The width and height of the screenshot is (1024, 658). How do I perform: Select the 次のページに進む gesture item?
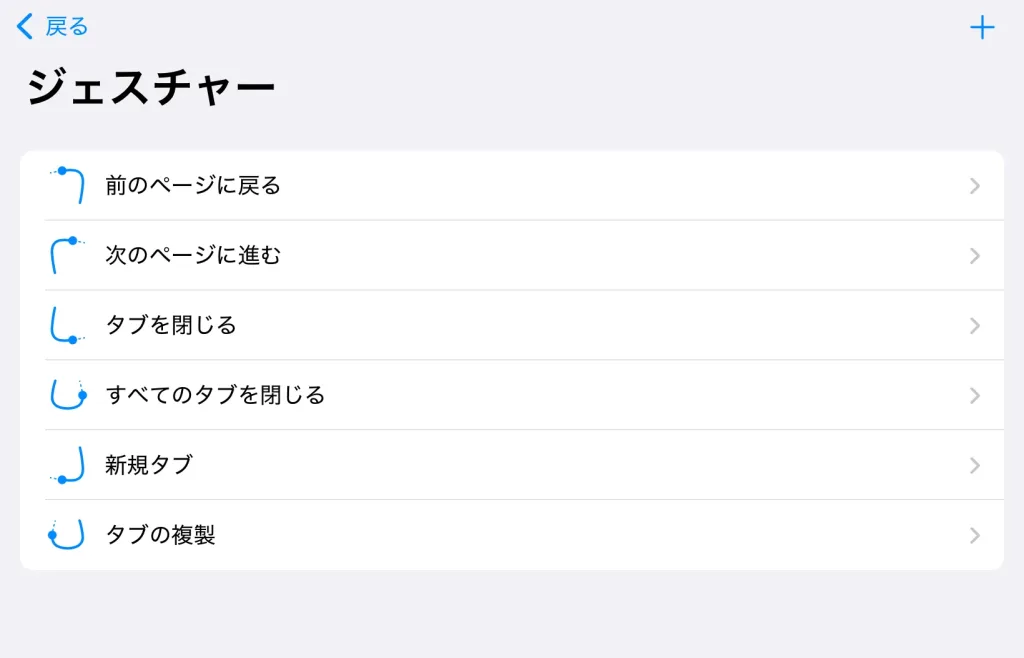193,256
